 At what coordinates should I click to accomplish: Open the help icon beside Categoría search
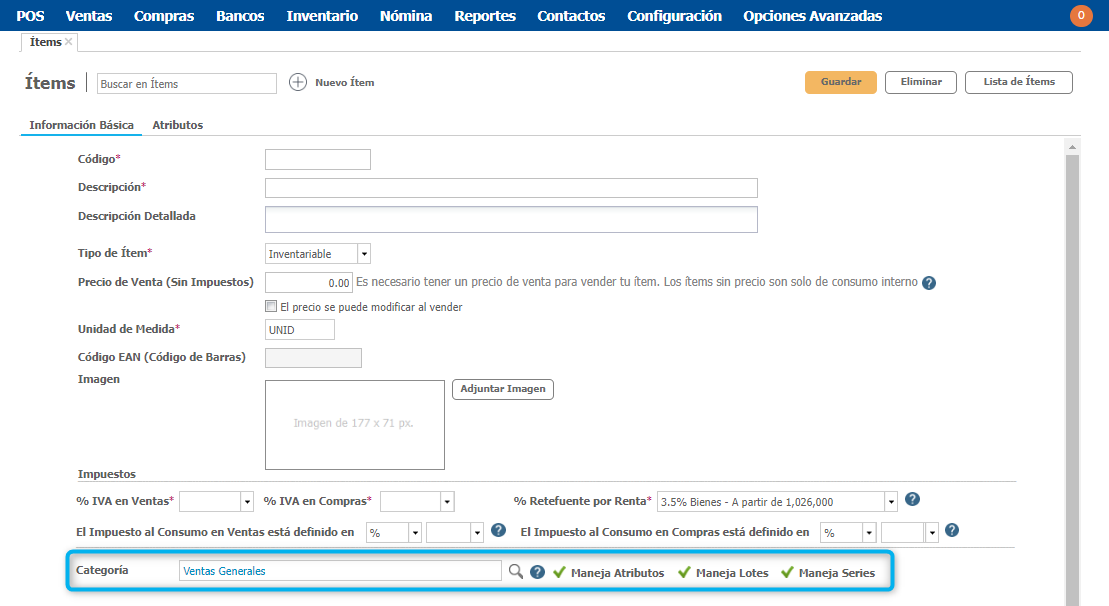click(538, 573)
